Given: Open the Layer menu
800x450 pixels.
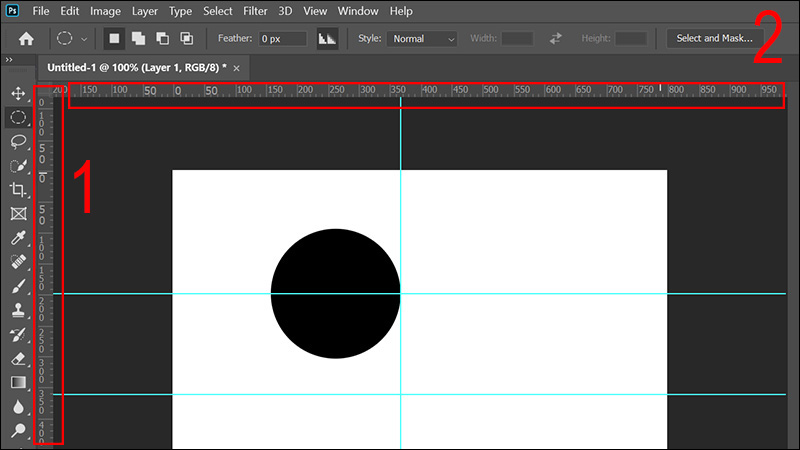Looking at the screenshot, I should [x=144, y=11].
